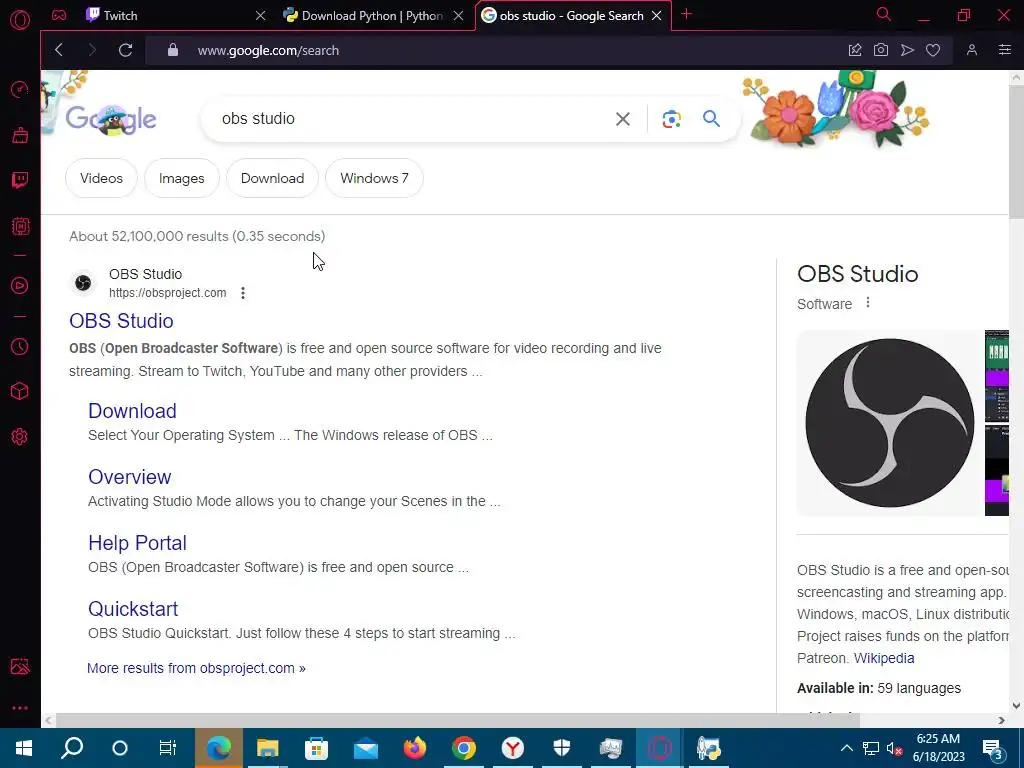Click the address bar URL
Image resolution: width=1024 pixels, height=768 pixels.
tap(268, 50)
